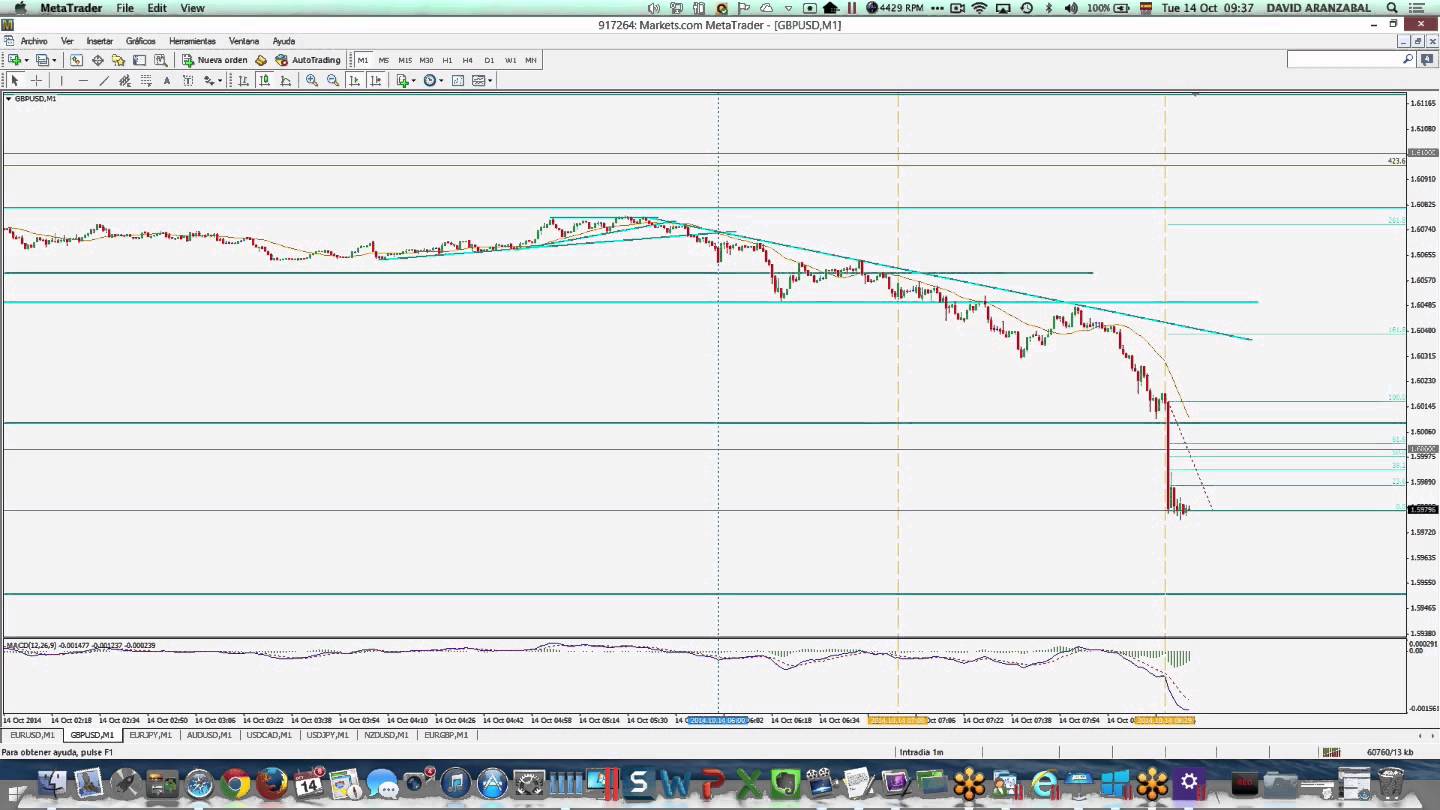The image size is (1440, 810).
Task: Click the Nueva orden button
Action: (x=214, y=60)
